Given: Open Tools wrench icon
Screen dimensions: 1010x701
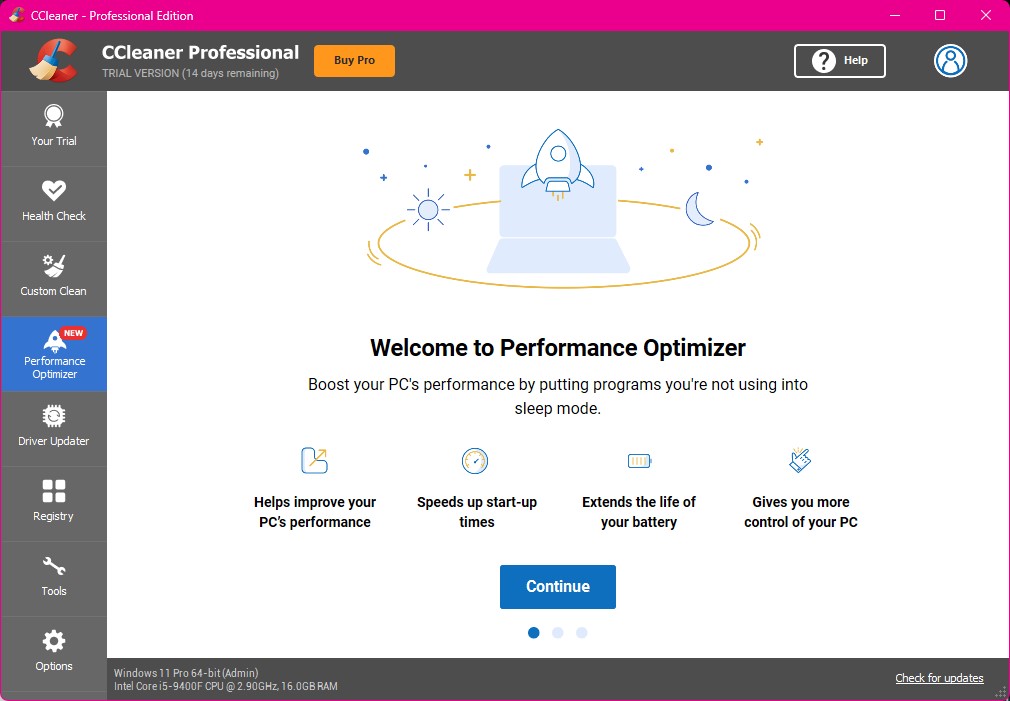Looking at the screenshot, I should click(53, 567).
